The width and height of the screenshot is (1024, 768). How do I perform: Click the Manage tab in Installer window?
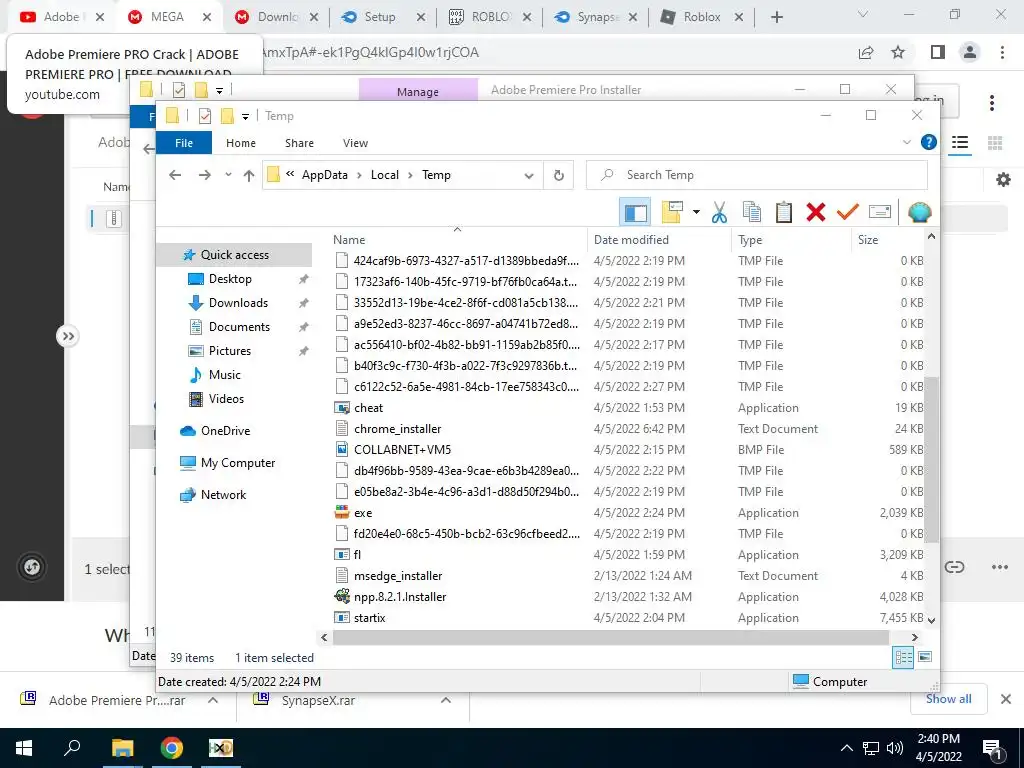[418, 90]
